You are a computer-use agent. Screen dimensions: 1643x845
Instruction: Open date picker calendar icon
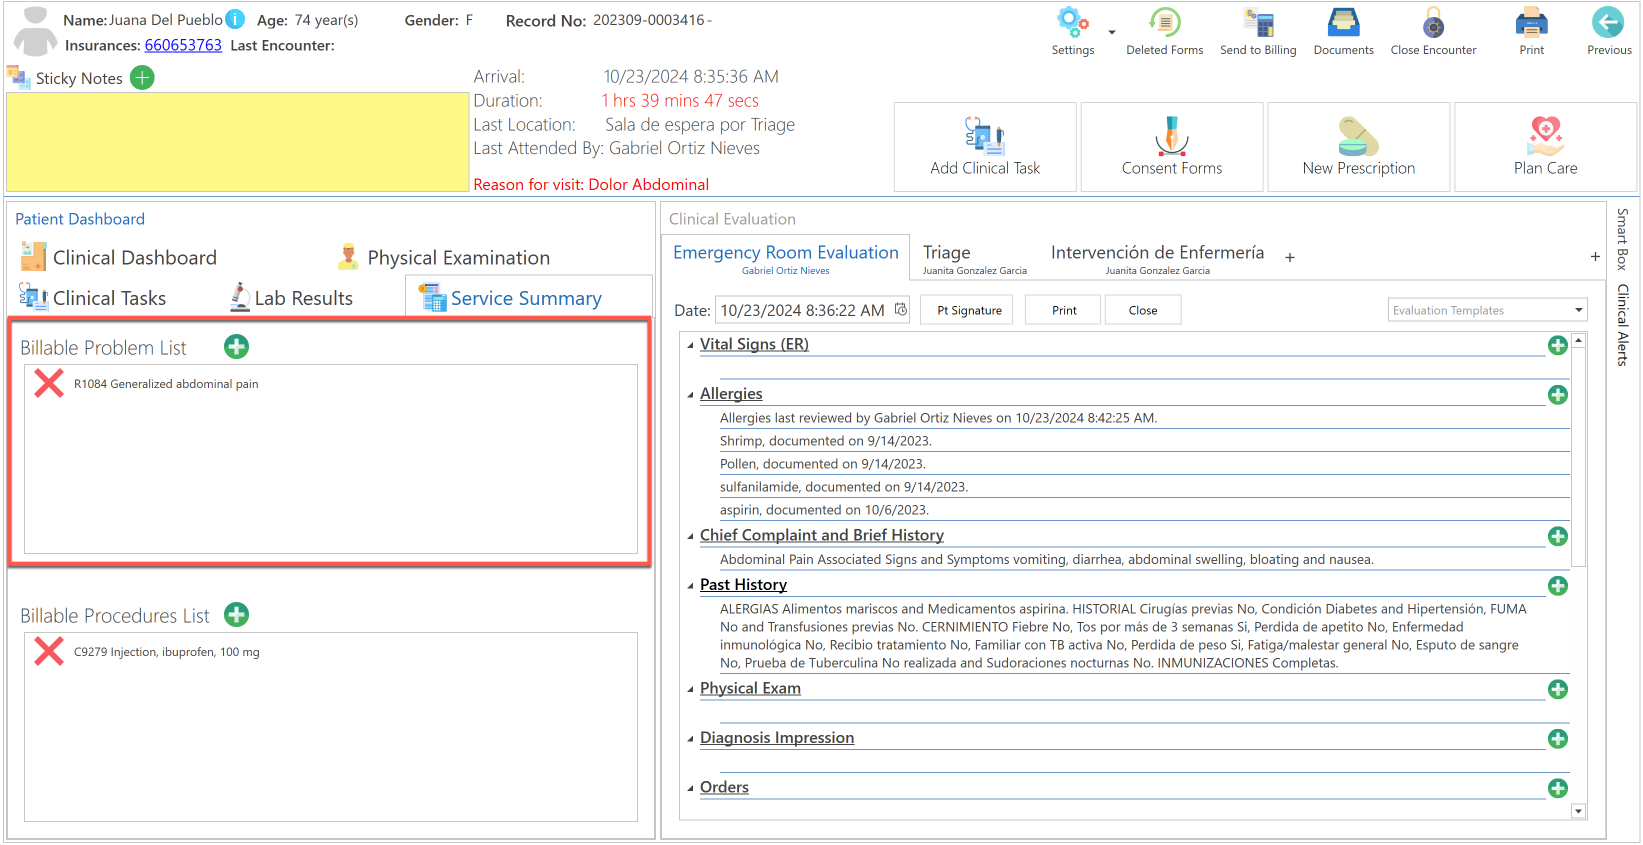[901, 310]
